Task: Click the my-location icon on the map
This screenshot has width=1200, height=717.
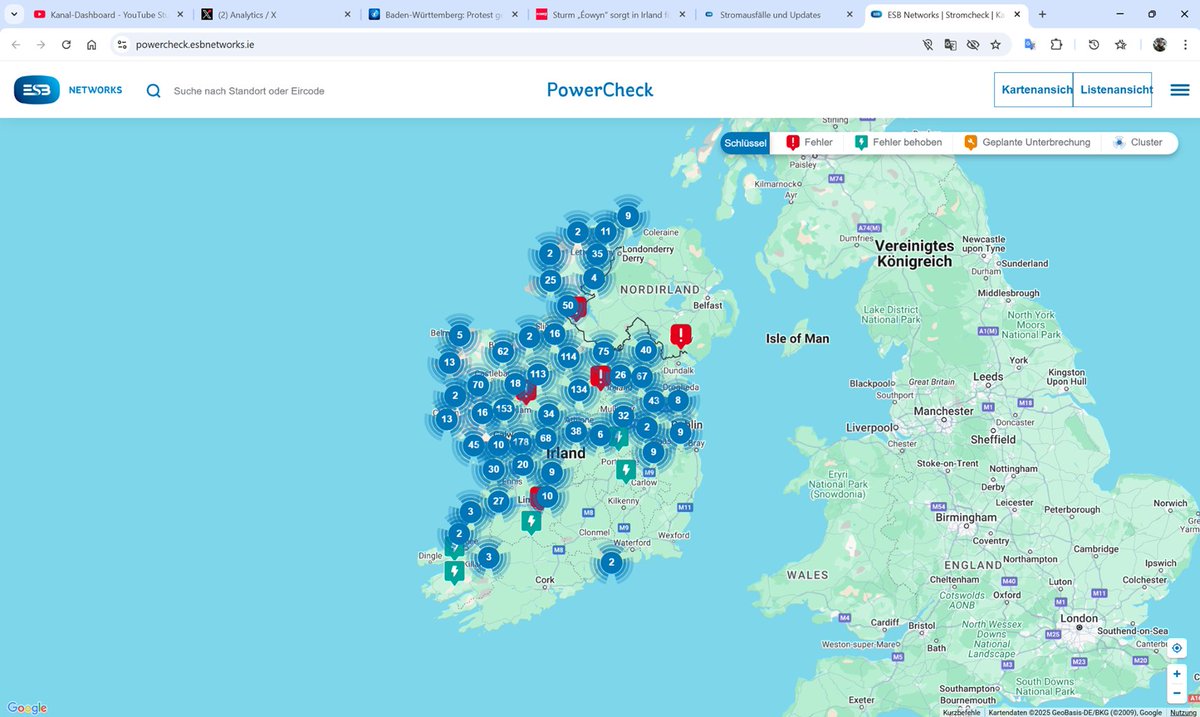Action: 1176,648
